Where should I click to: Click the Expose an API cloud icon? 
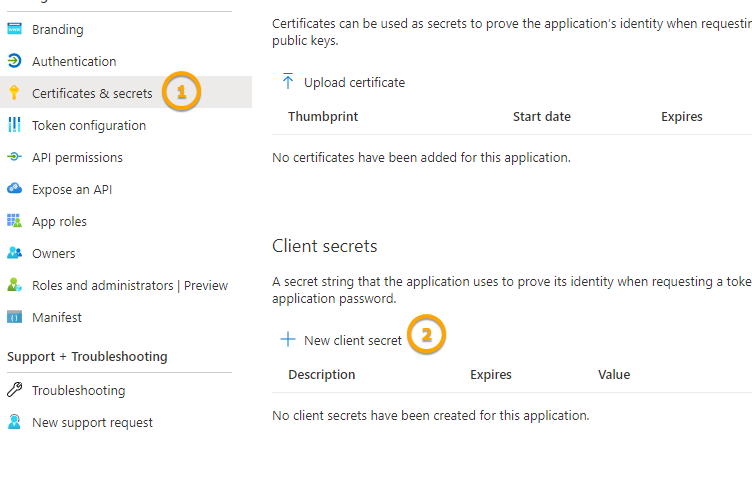[x=14, y=190]
